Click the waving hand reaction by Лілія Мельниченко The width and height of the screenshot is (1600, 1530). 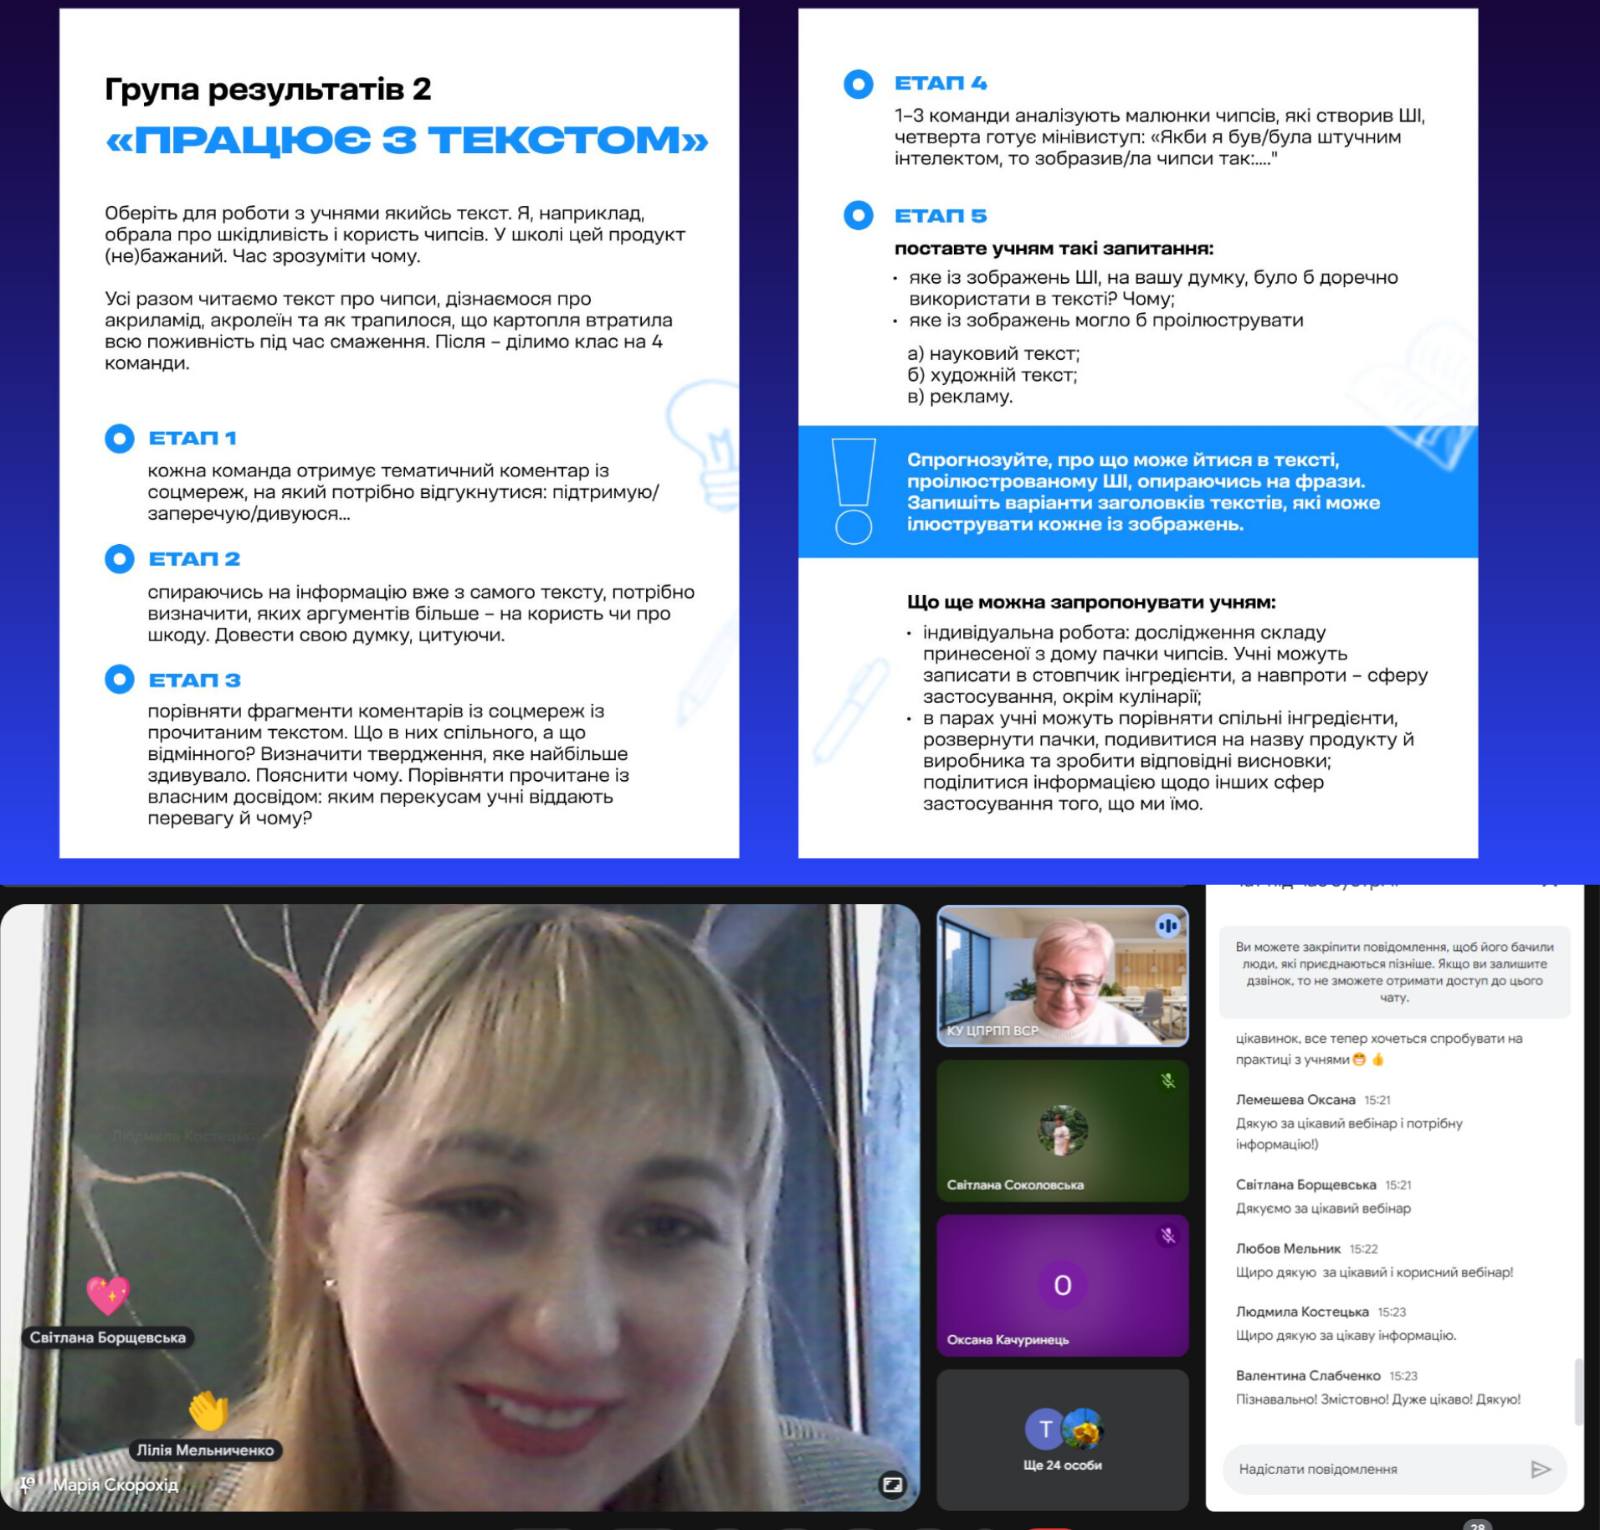208,1410
